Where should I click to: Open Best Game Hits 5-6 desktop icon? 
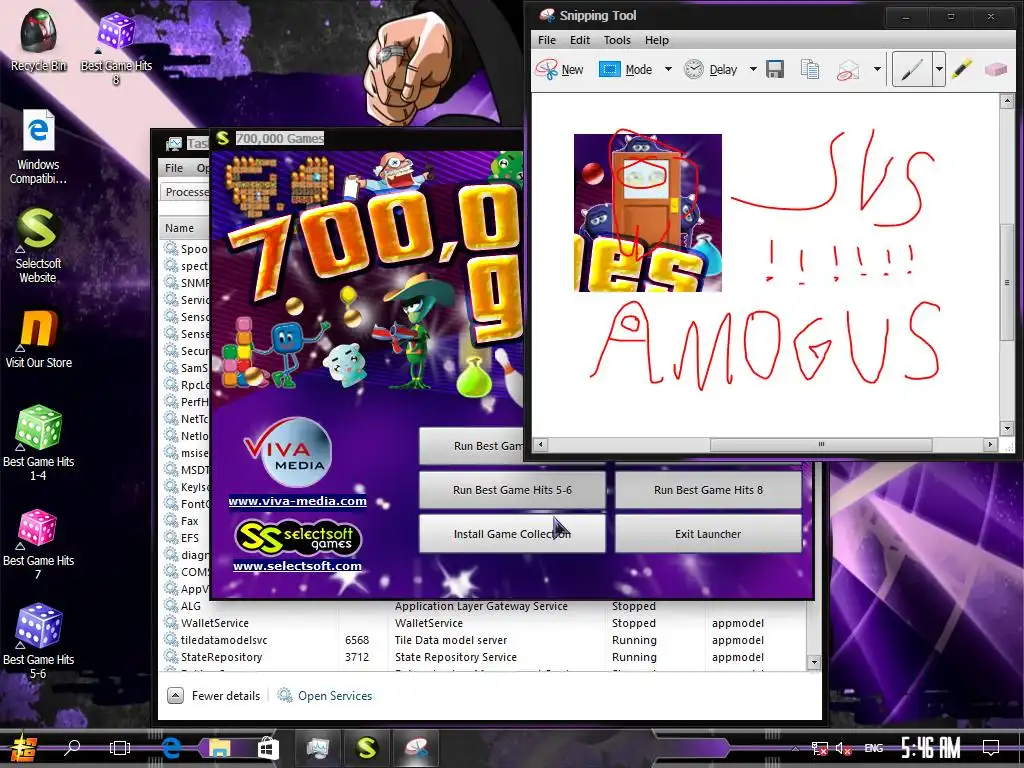click(x=39, y=641)
